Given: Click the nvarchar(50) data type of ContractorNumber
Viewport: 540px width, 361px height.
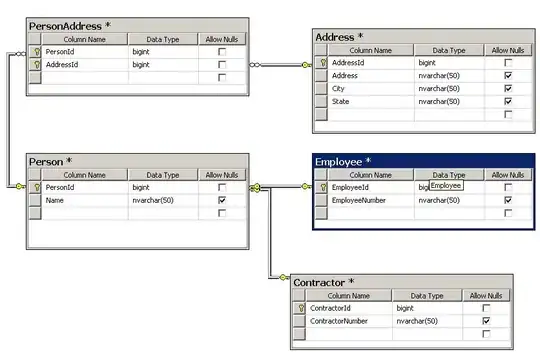Looking at the screenshot, I should tap(417, 321).
